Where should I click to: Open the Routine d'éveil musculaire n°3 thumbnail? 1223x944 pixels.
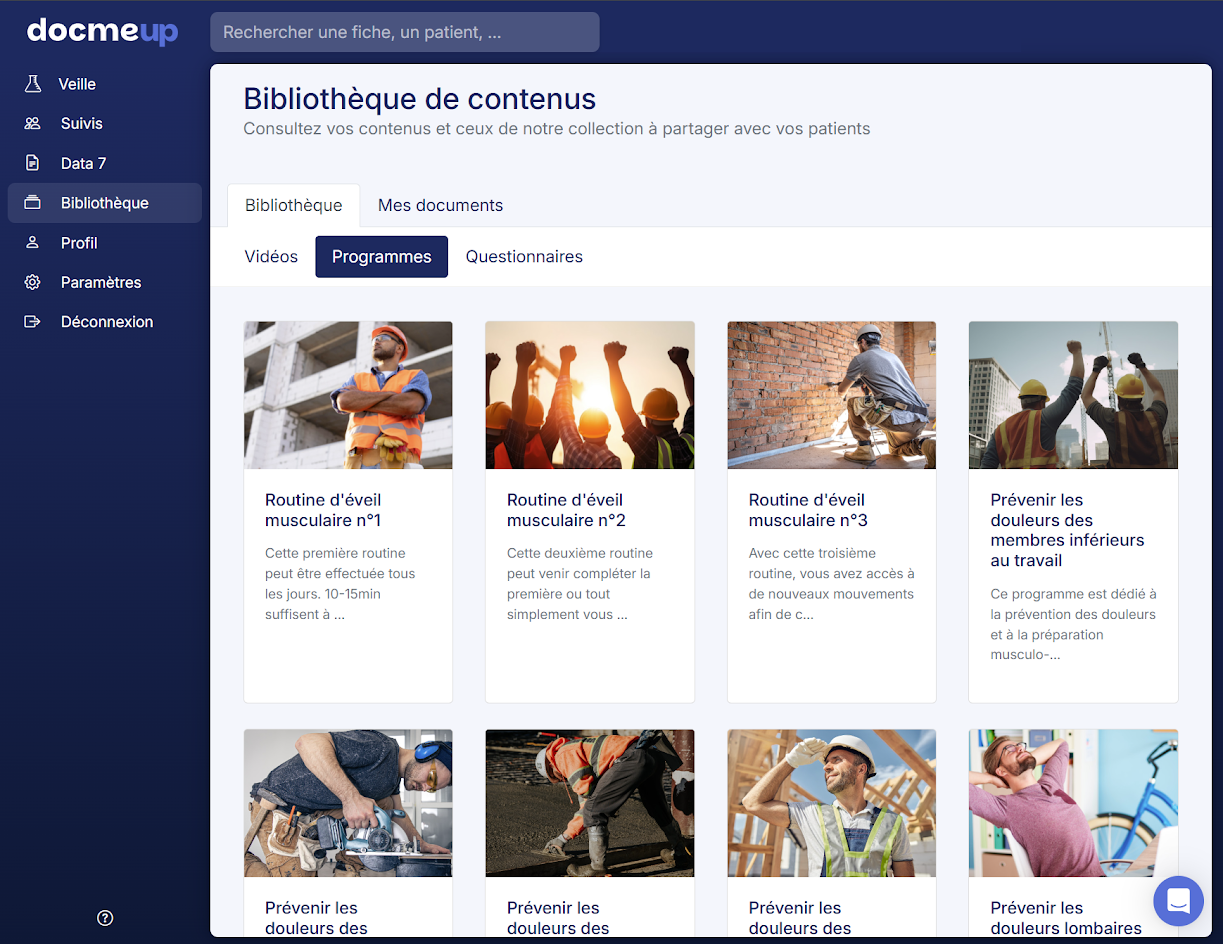point(832,395)
